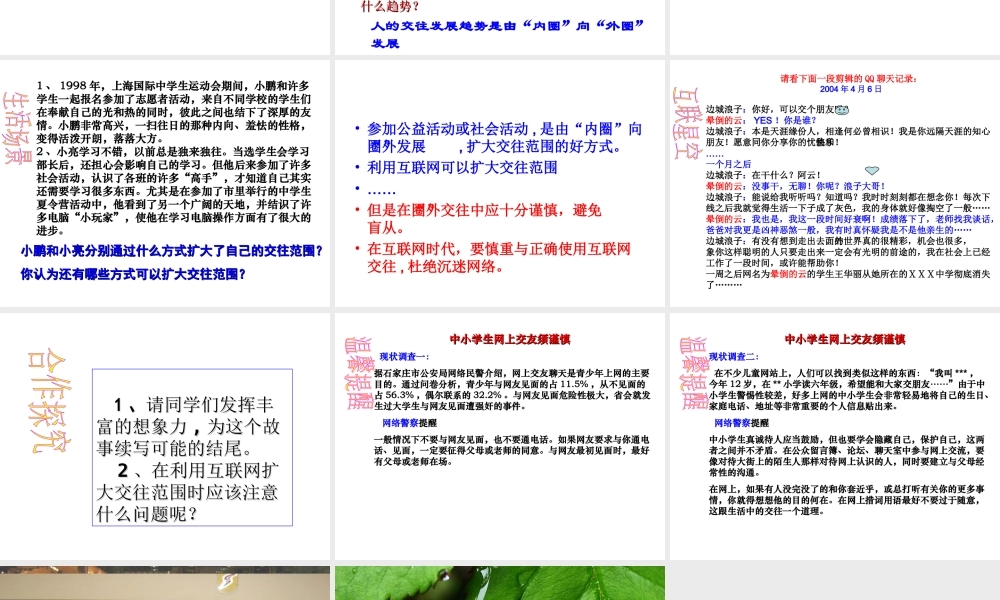Select the 互联星空 QQ chat record slide

(835, 183)
